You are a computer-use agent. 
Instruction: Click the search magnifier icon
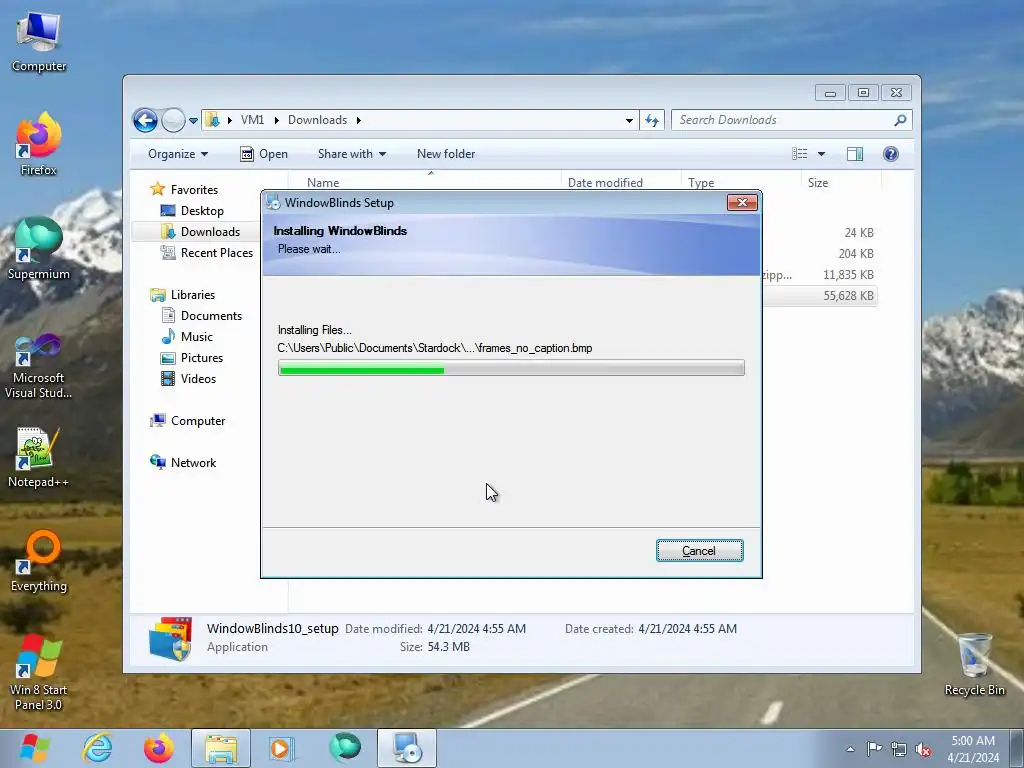[900, 120]
